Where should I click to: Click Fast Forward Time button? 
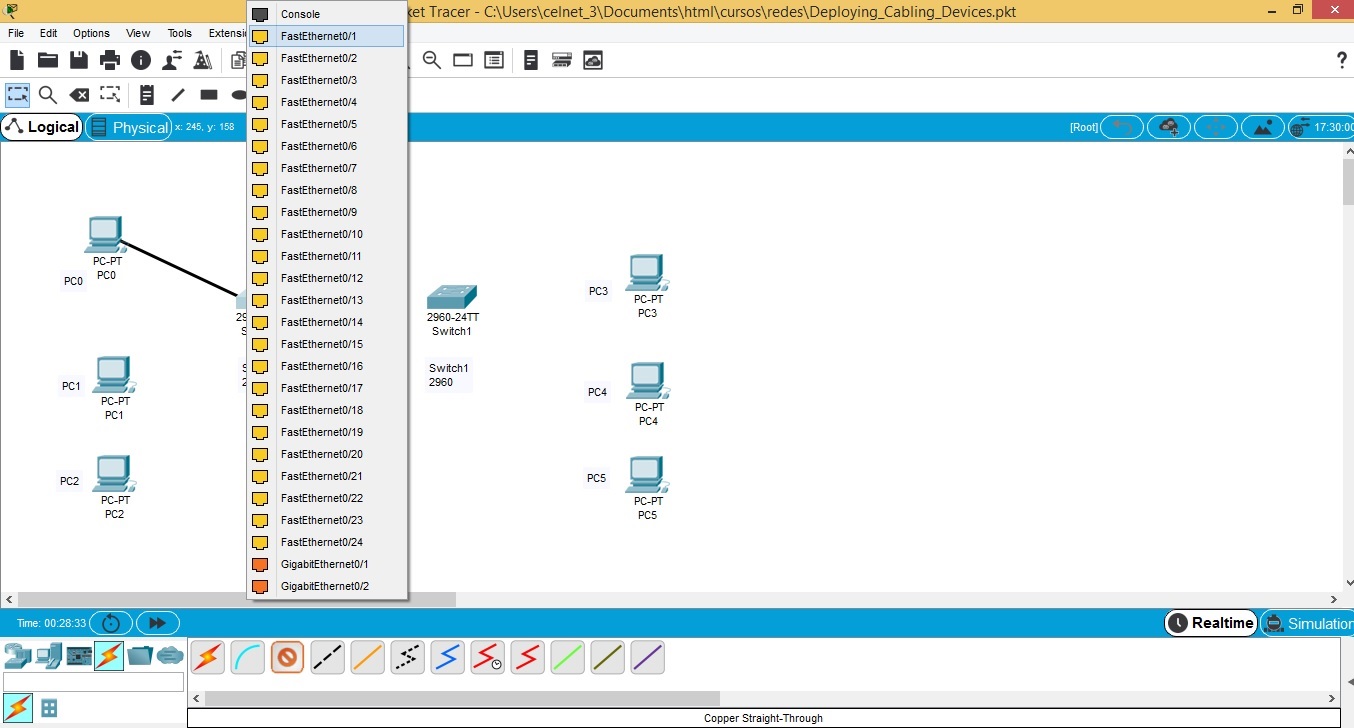tap(157, 623)
